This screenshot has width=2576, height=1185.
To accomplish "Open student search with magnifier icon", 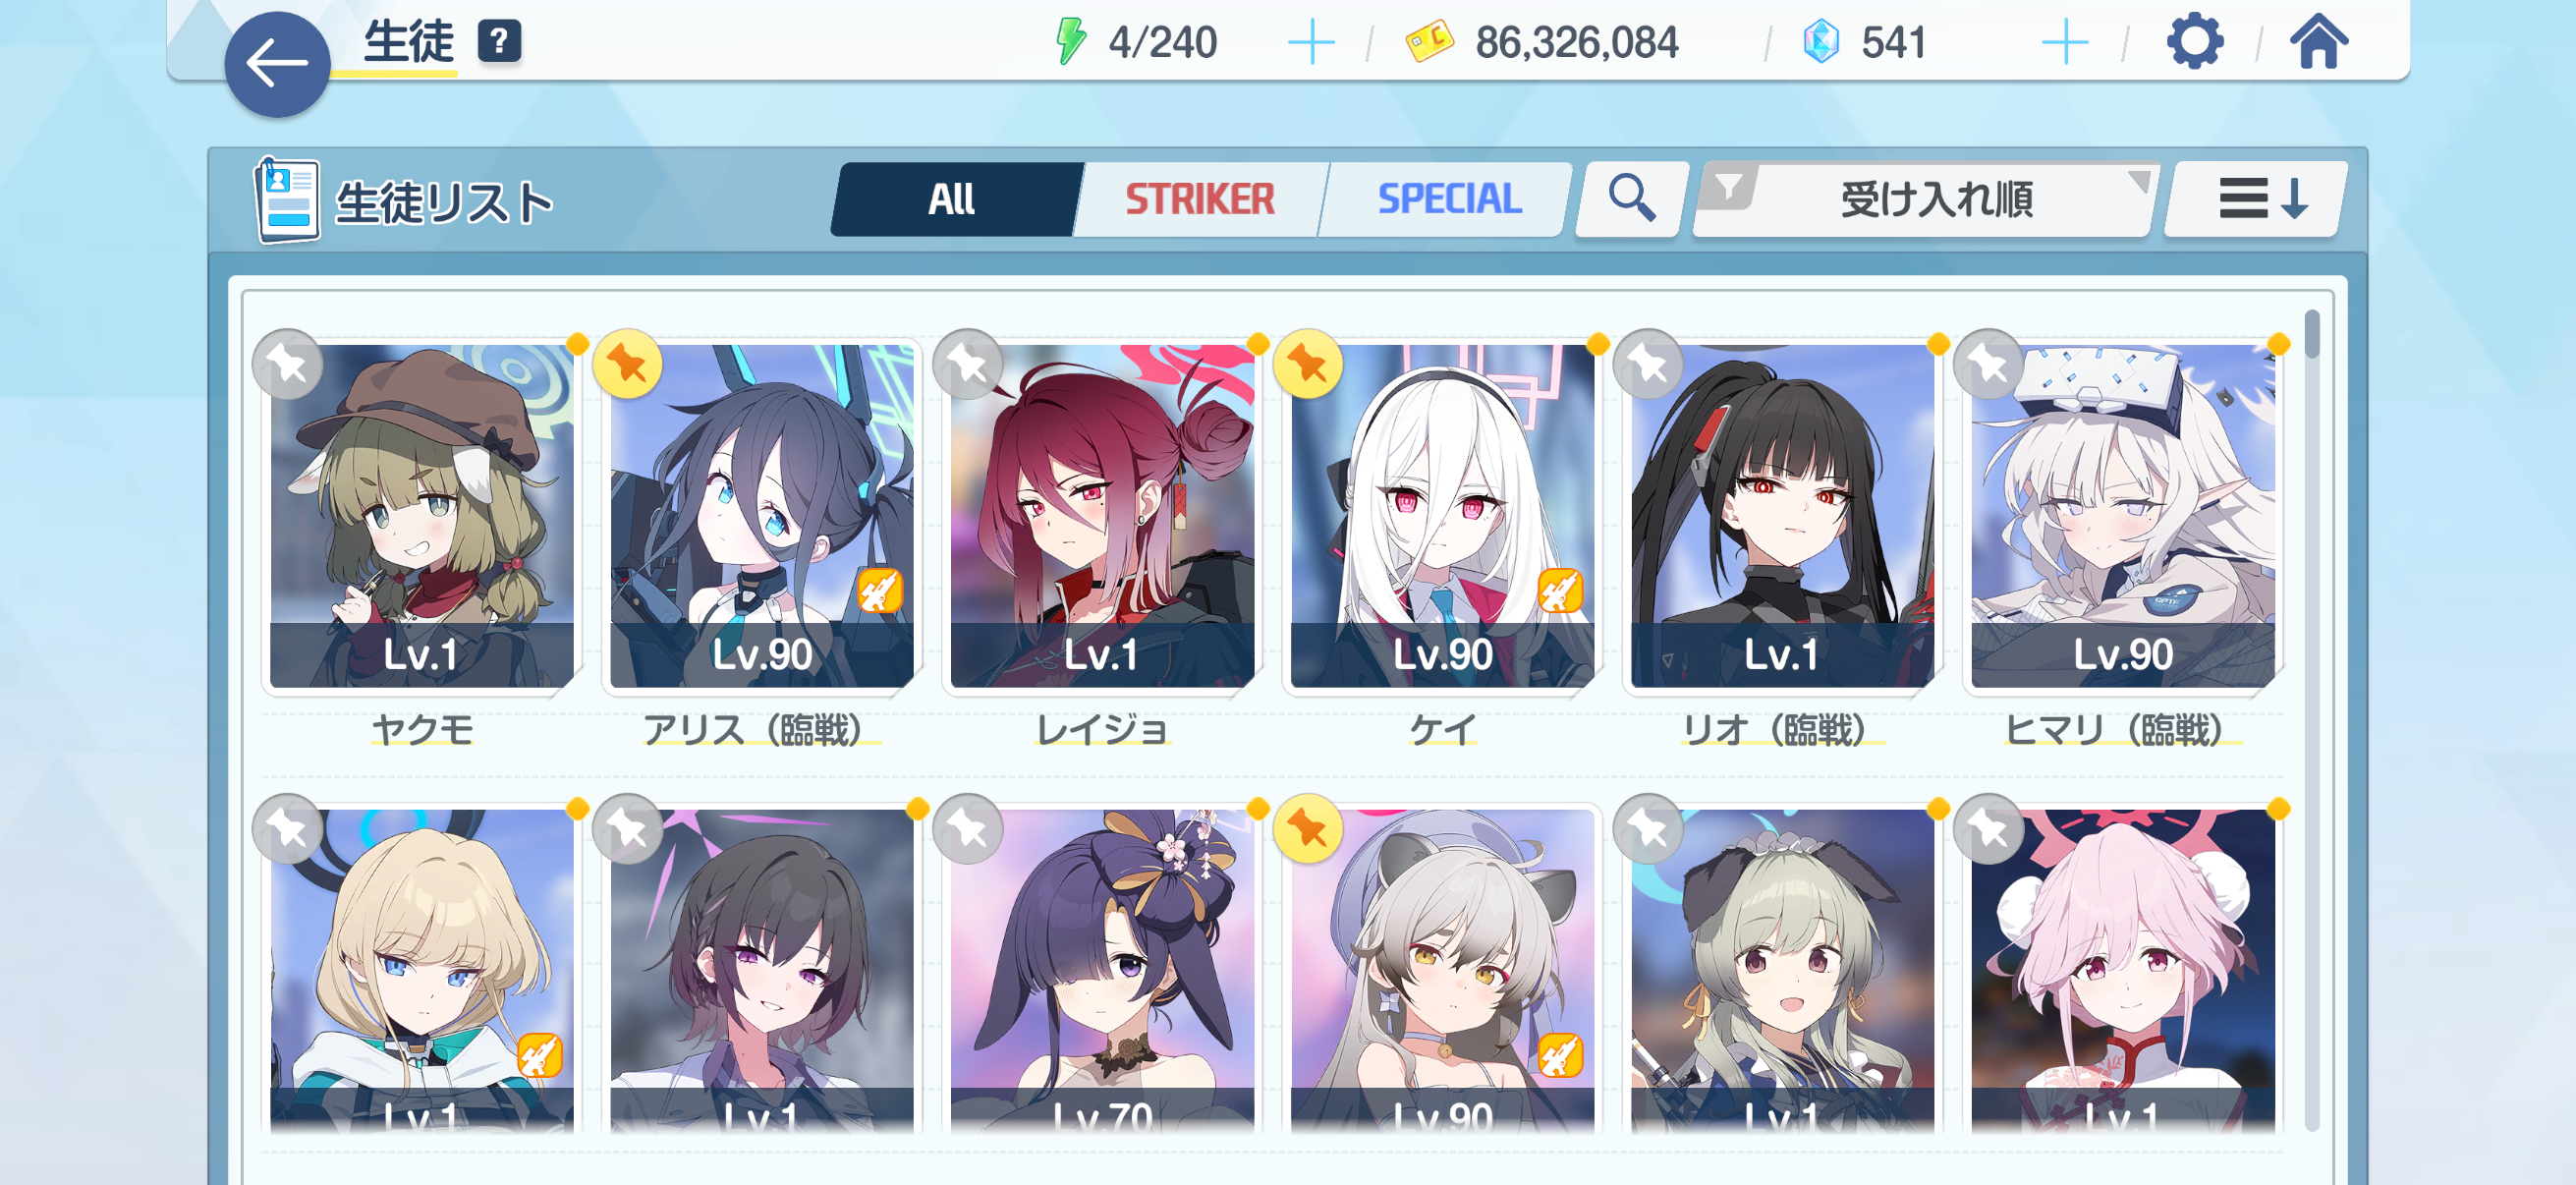I will [1631, 199].
